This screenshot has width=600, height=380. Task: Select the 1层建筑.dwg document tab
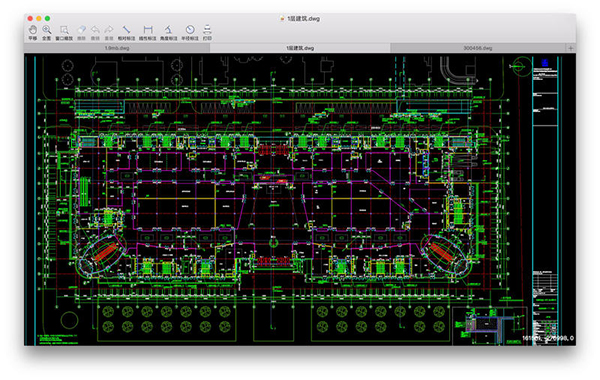(x=300, y=48)
